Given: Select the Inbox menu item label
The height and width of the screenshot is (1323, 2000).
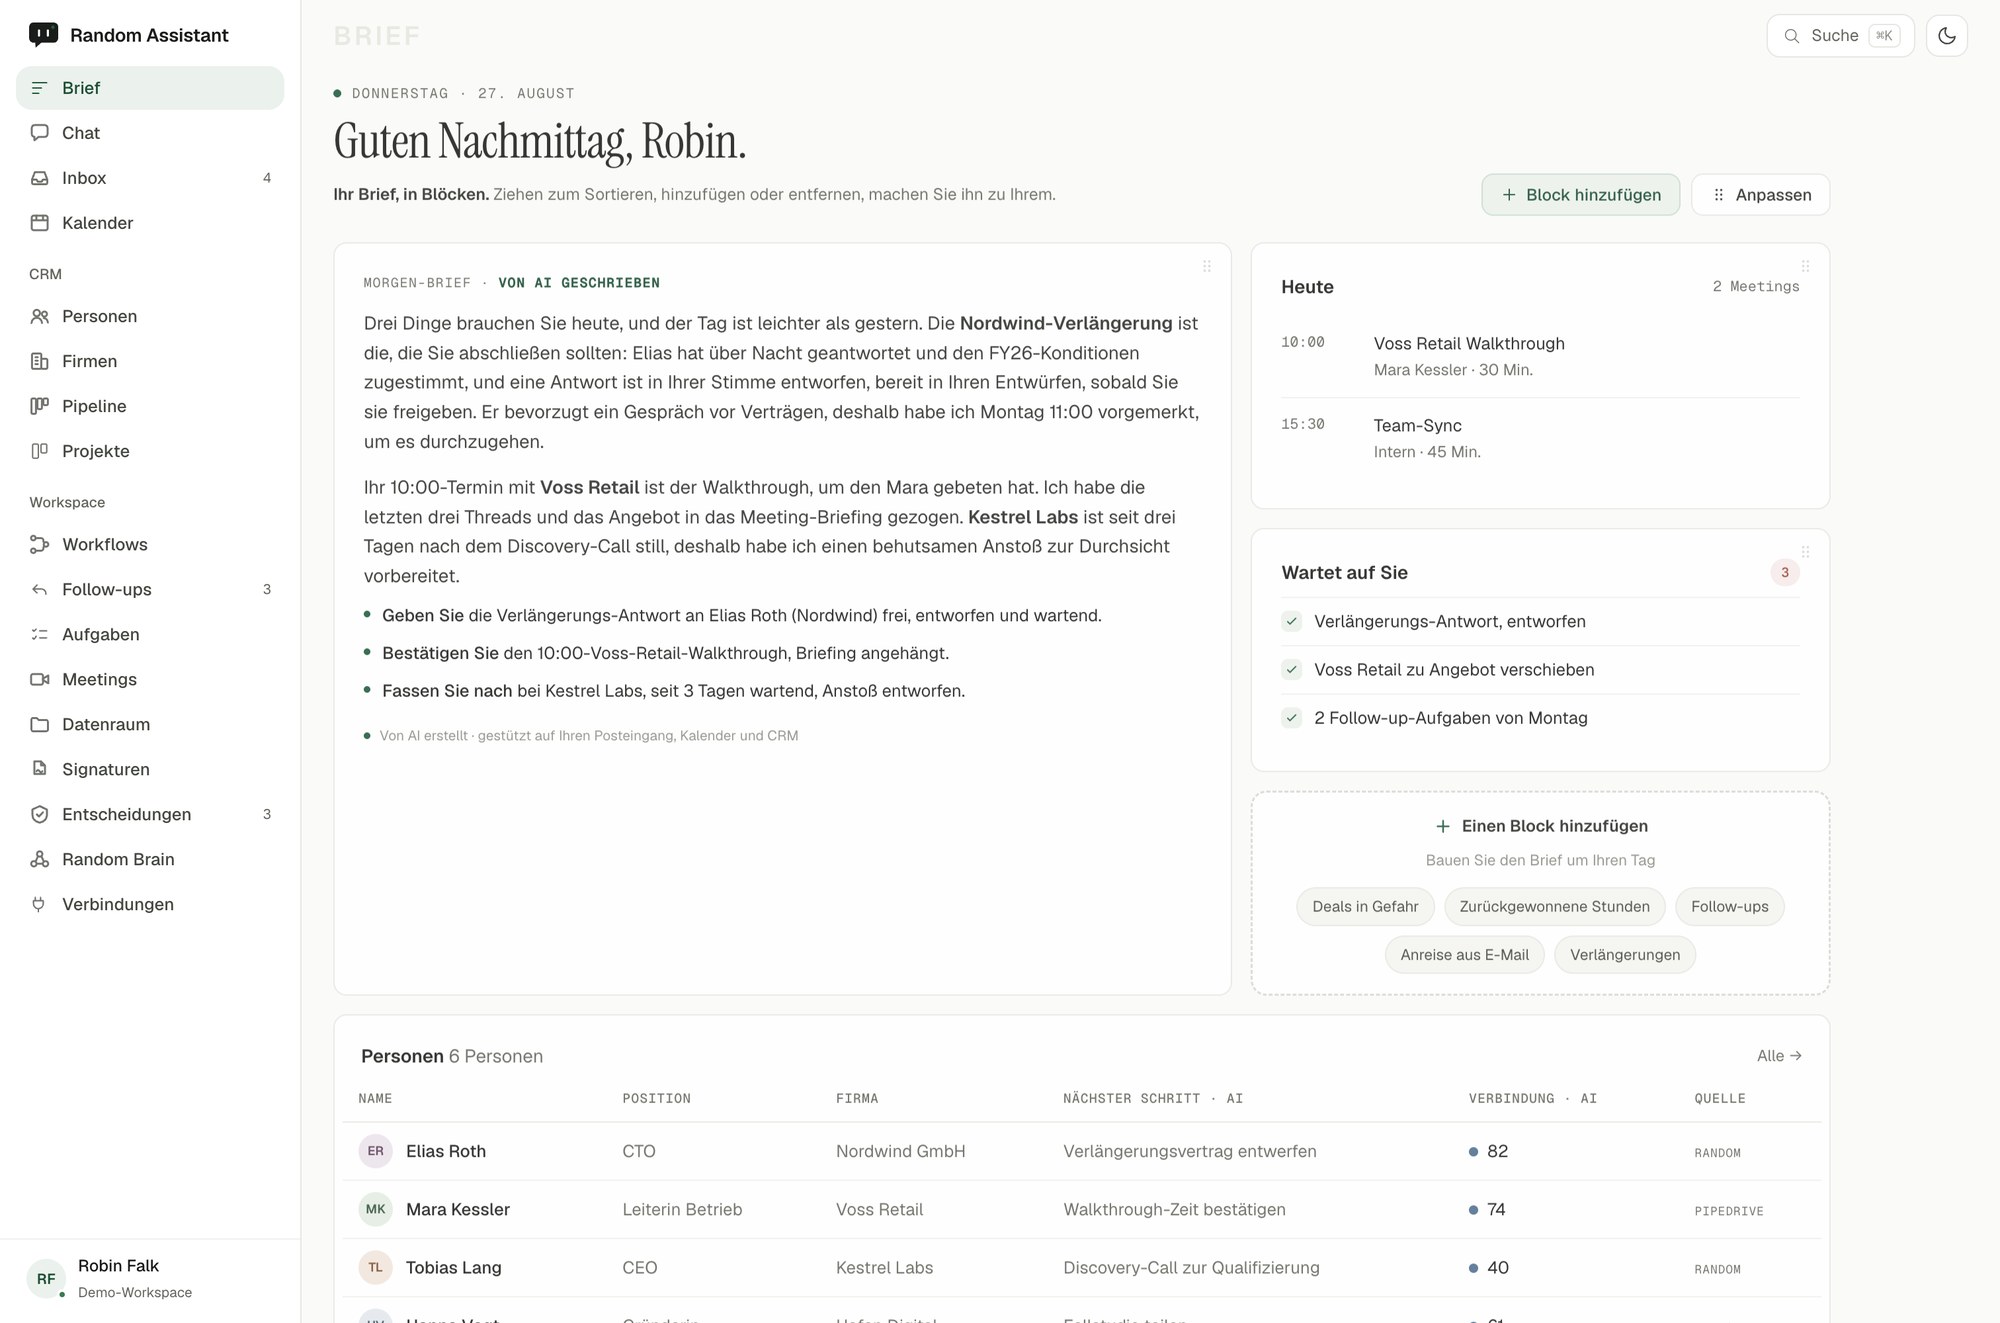Looking at the screenshot, I should (x=84, y=178).
